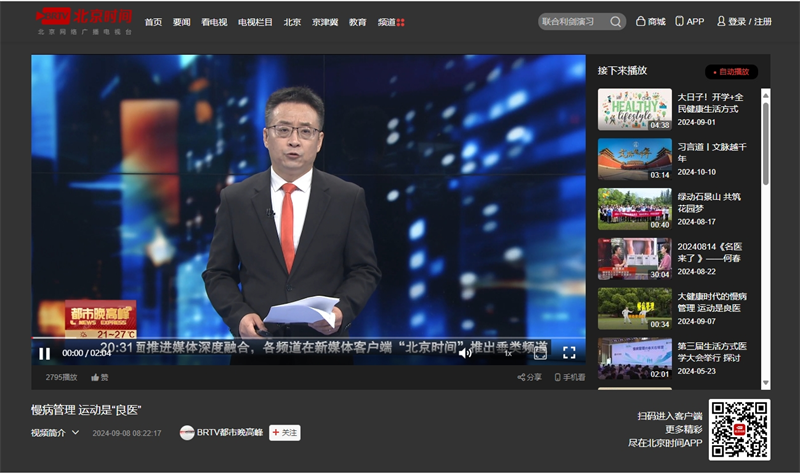Open the APP phone icon
Viewport: 800px width, 474px height.
[x=680, y=21]
